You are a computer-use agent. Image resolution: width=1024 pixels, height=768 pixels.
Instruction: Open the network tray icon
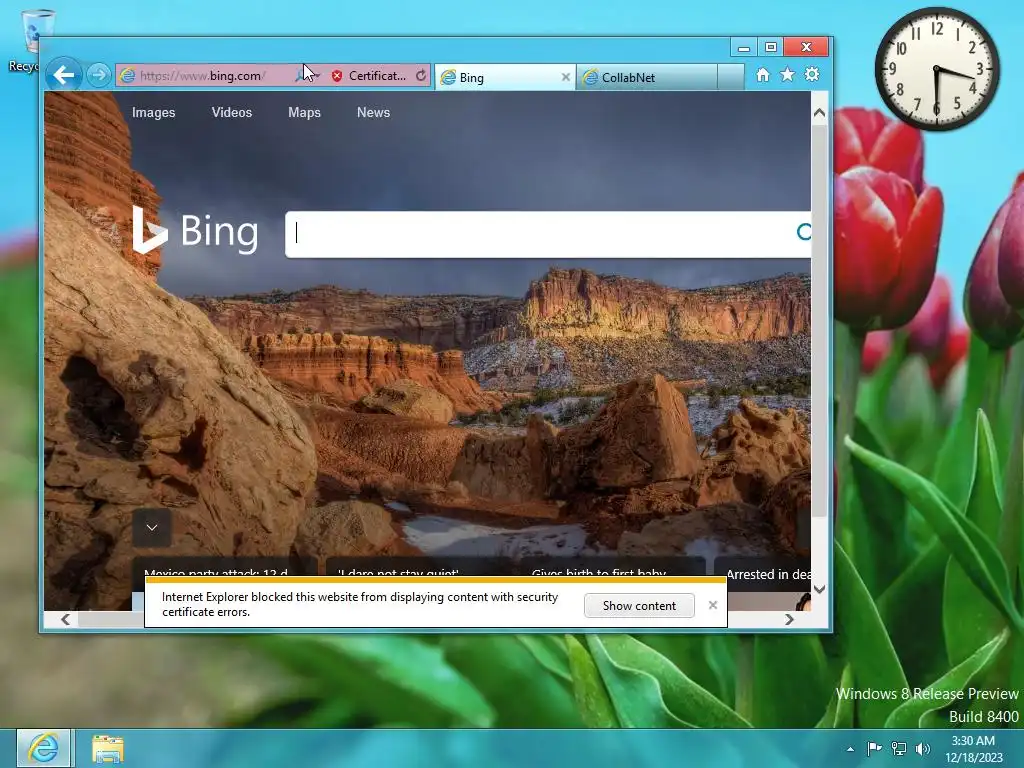[x=899, y=748]
